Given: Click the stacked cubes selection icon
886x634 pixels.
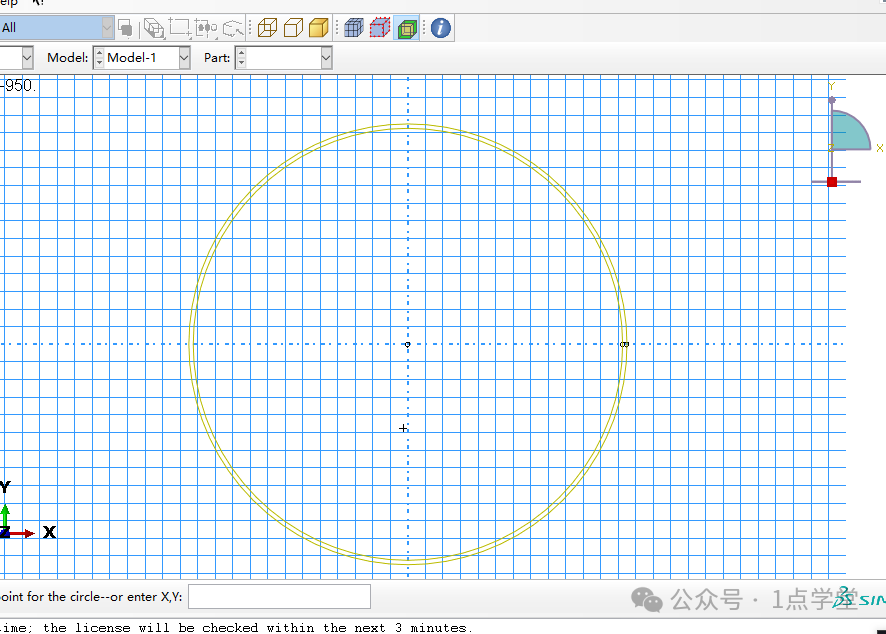Looking at the screenshot, I should click(x=153, y=28).
